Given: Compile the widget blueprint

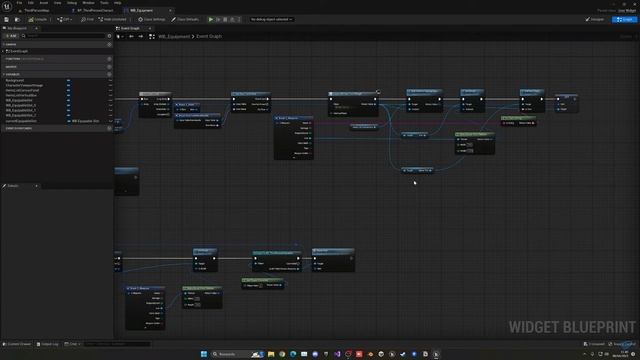Looking at the screenshot, I should [38, 19].
